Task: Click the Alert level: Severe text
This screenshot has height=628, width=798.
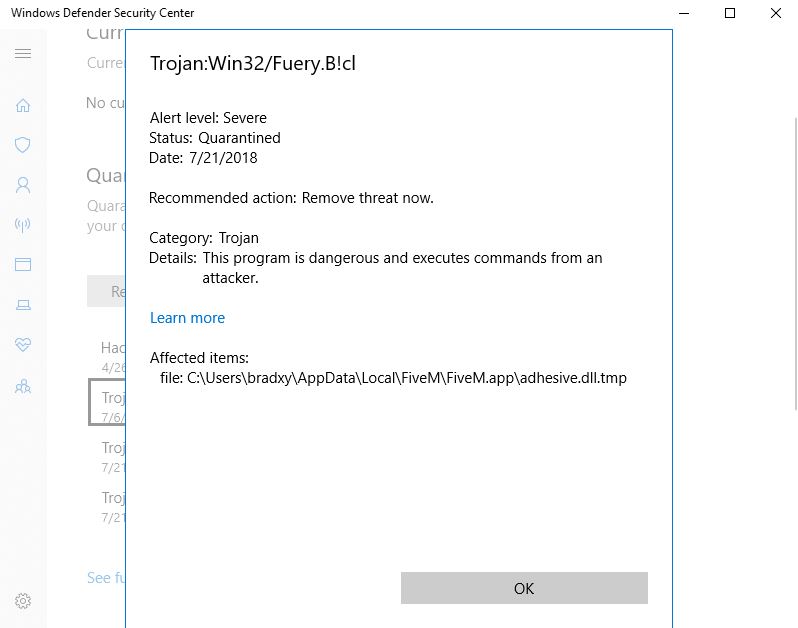Action: 208,118
